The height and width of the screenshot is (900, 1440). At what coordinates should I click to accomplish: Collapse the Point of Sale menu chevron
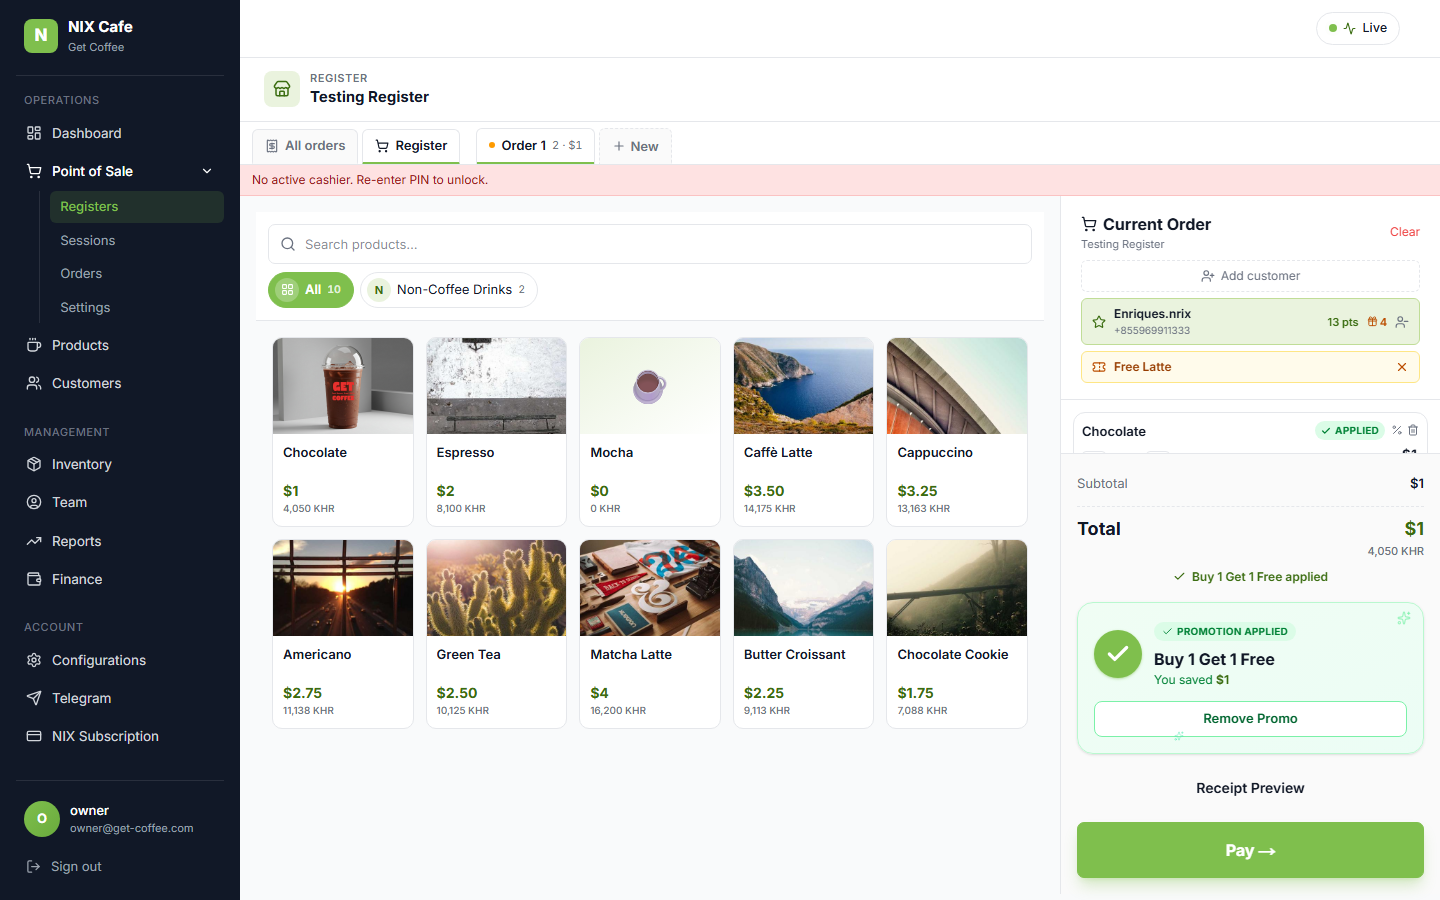(207, 171)
